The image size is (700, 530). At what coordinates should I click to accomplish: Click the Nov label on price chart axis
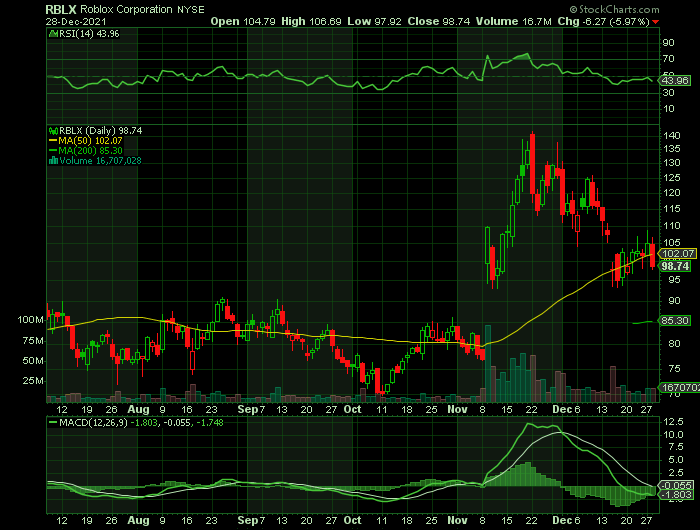[x=457, y=409]
